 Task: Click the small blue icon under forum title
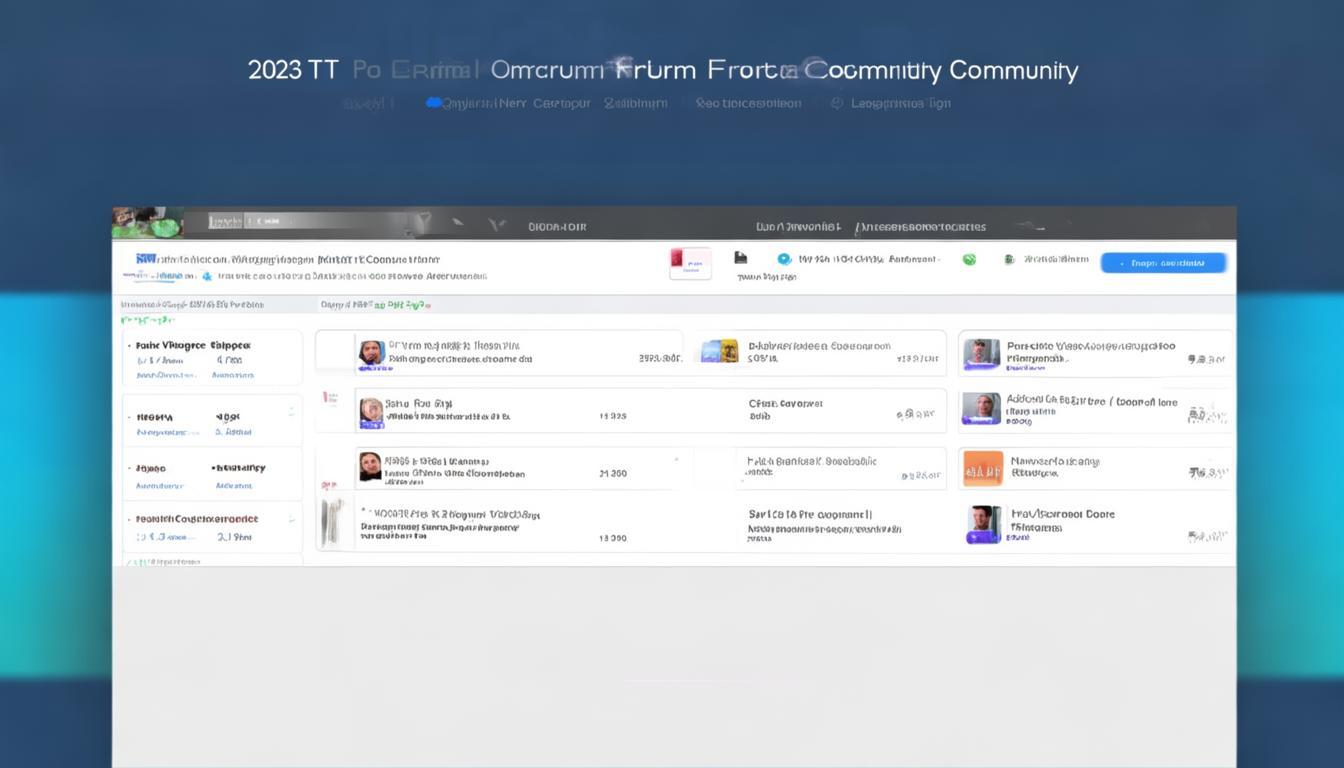(x=207, y=276)
